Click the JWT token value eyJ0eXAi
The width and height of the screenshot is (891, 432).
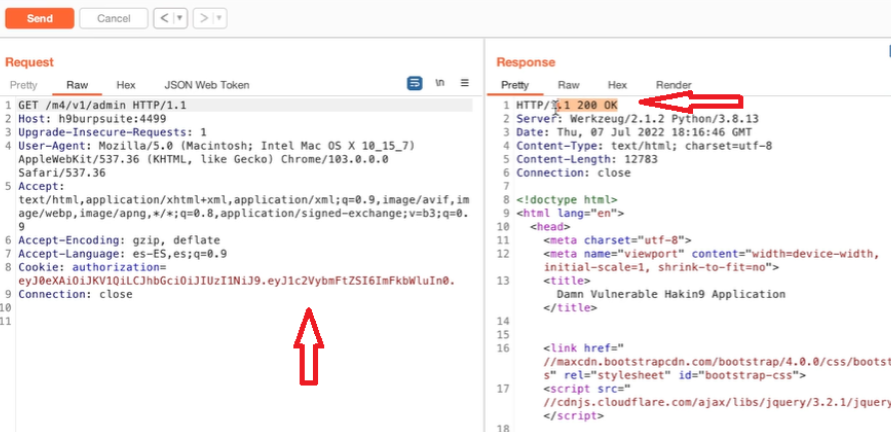coord(237,281)
